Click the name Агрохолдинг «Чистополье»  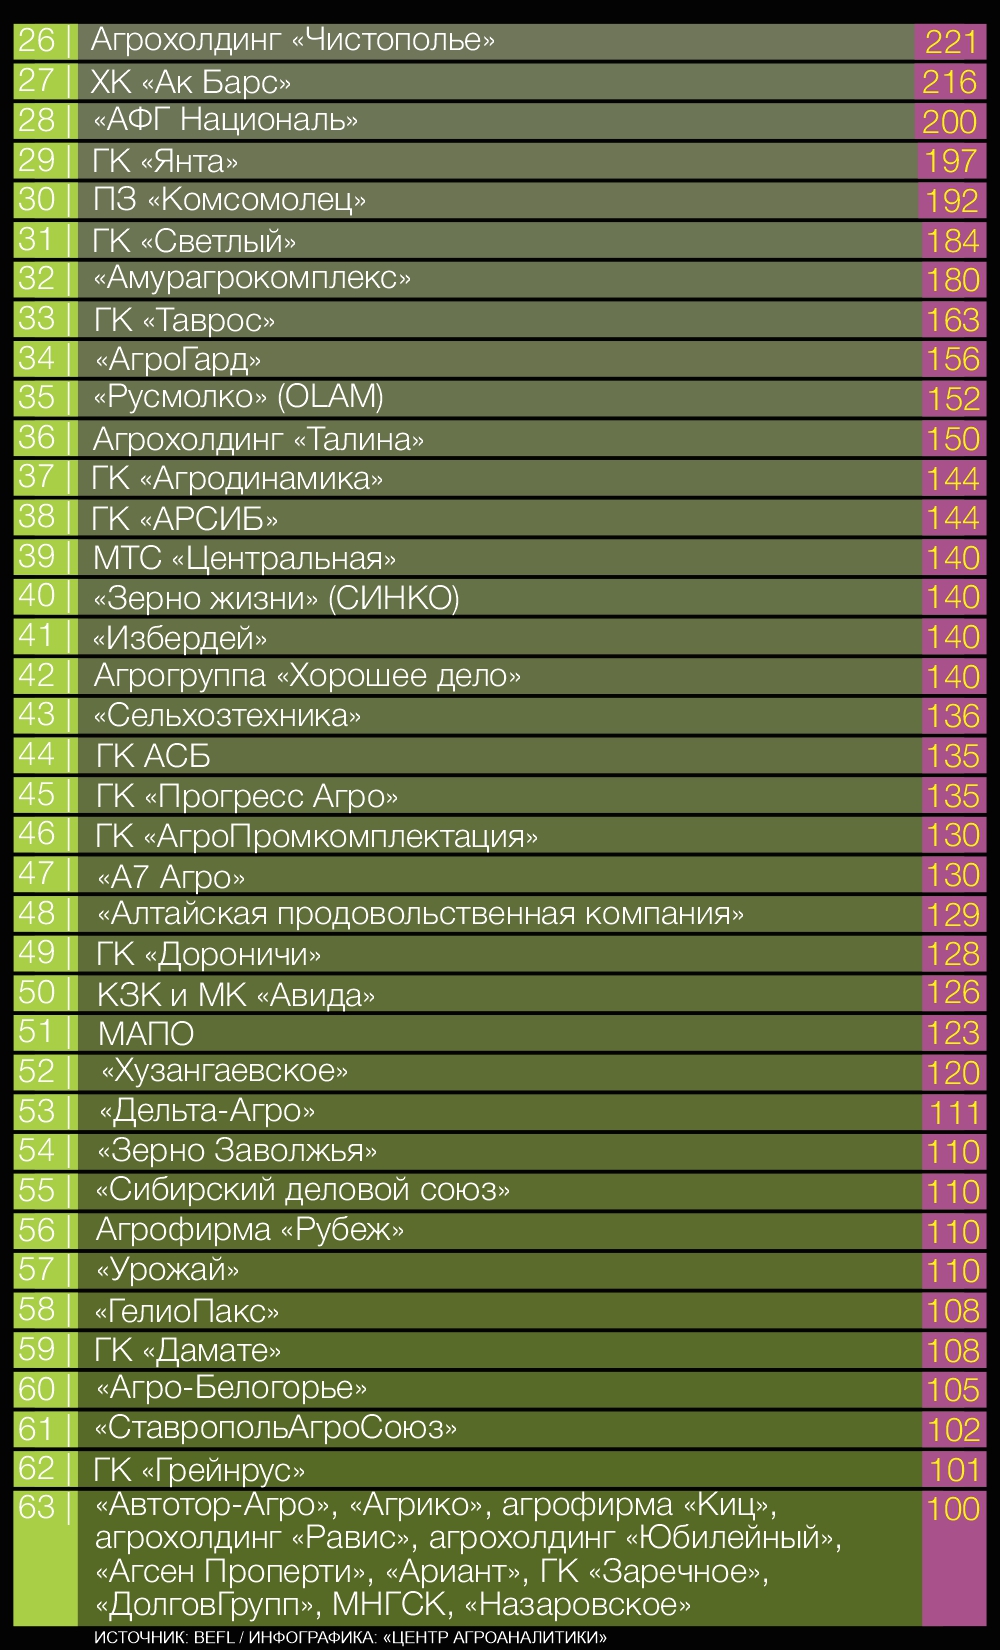click(x=293, y=41)
